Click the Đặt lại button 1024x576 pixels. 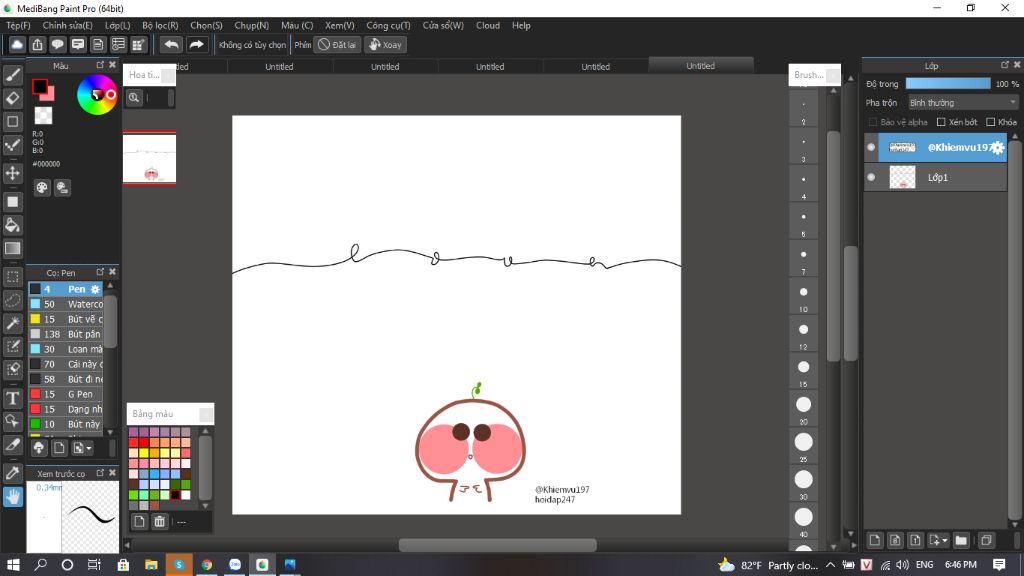pyautogui.click(x=338, y=44)
